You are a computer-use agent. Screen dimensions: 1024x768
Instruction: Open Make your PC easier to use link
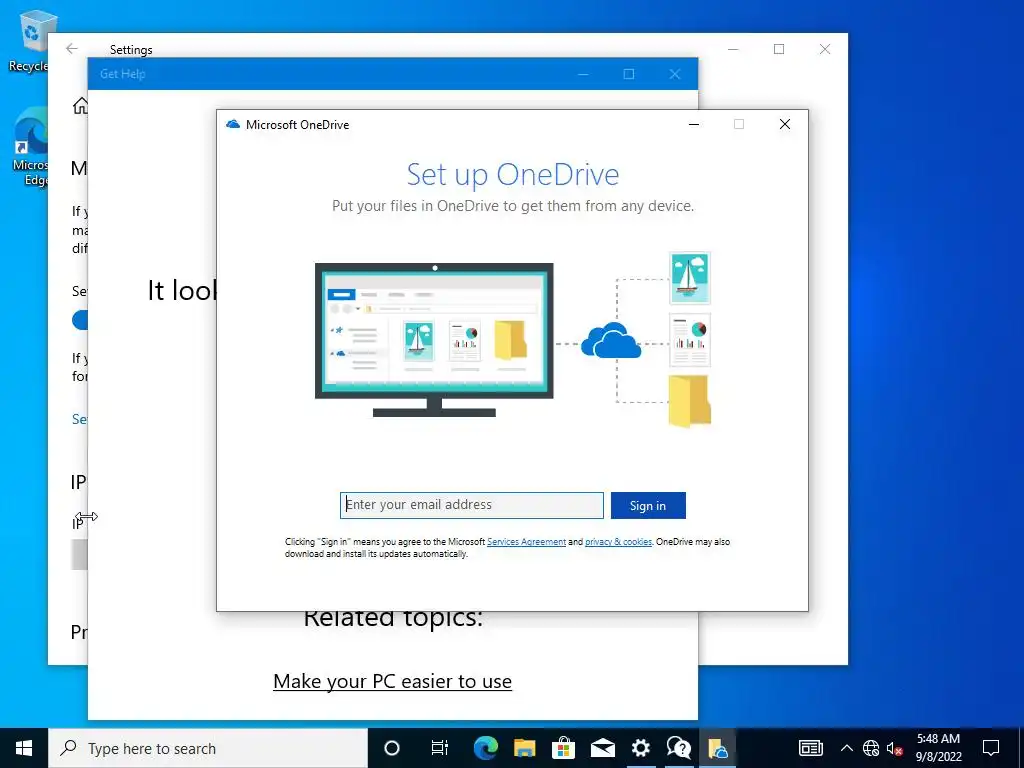(x=392, y=681)
